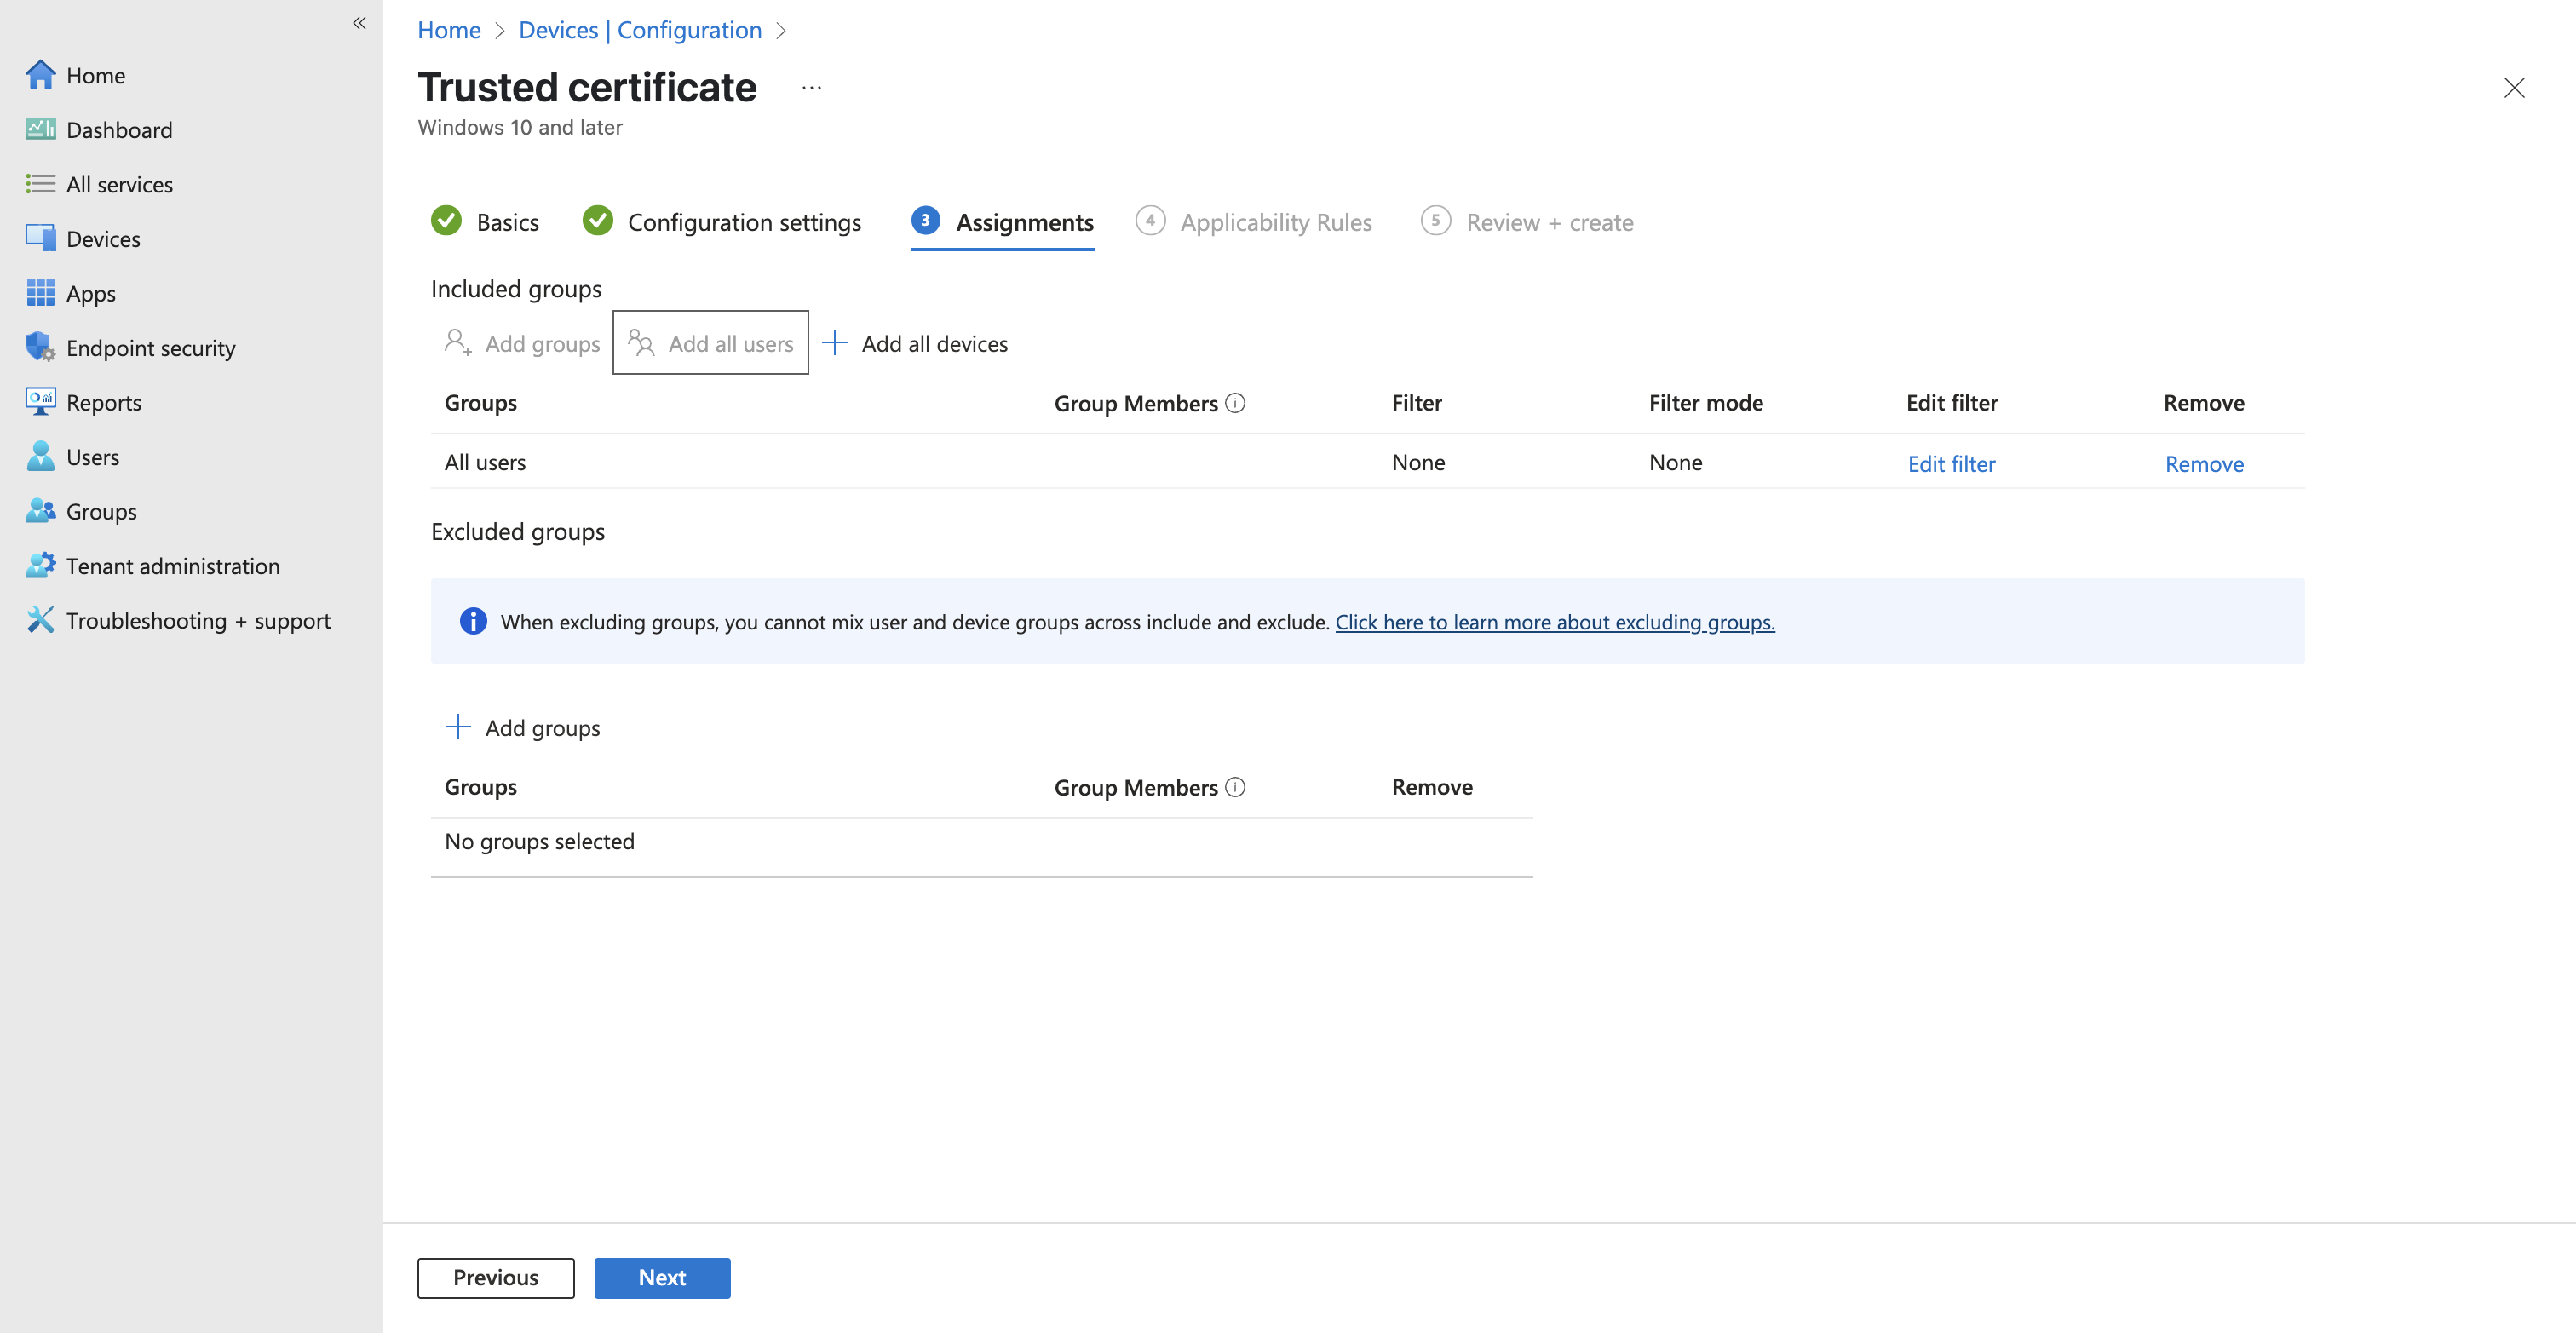Click the Filter mode column header
The image size is (2576, 1333).
1705,402
